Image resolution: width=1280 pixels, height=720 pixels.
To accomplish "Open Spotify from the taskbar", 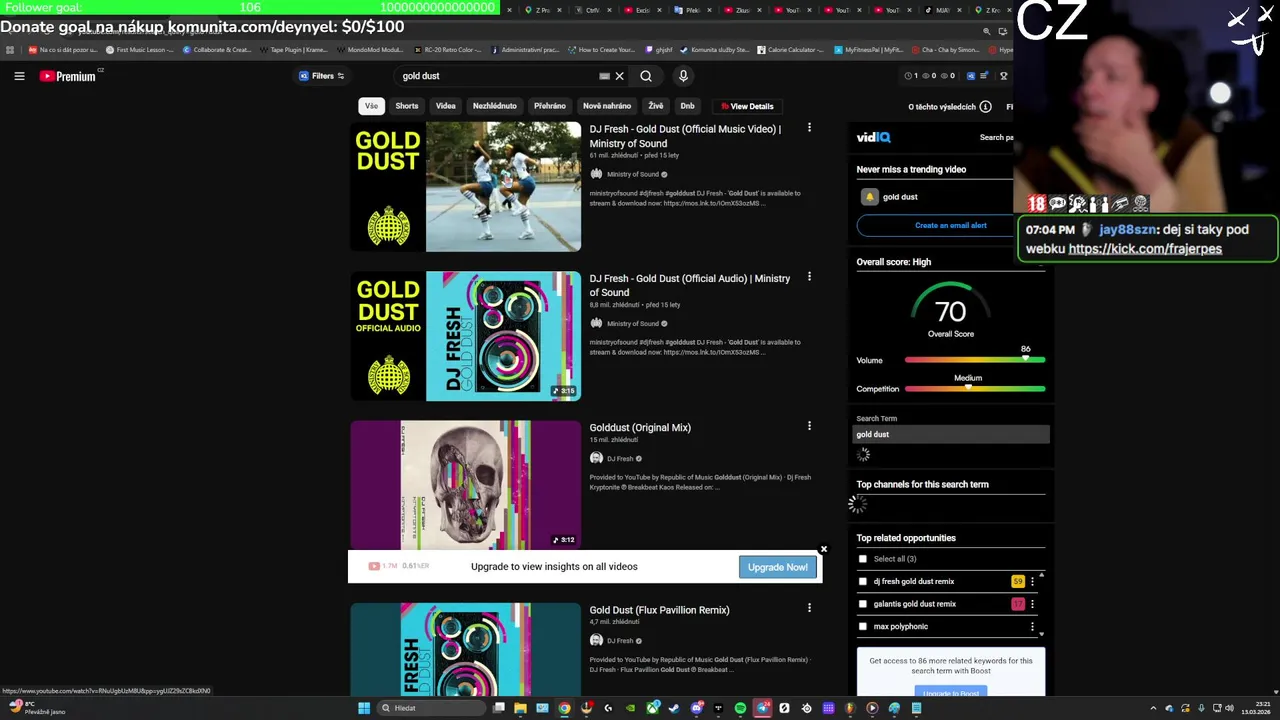I will 740,708.
